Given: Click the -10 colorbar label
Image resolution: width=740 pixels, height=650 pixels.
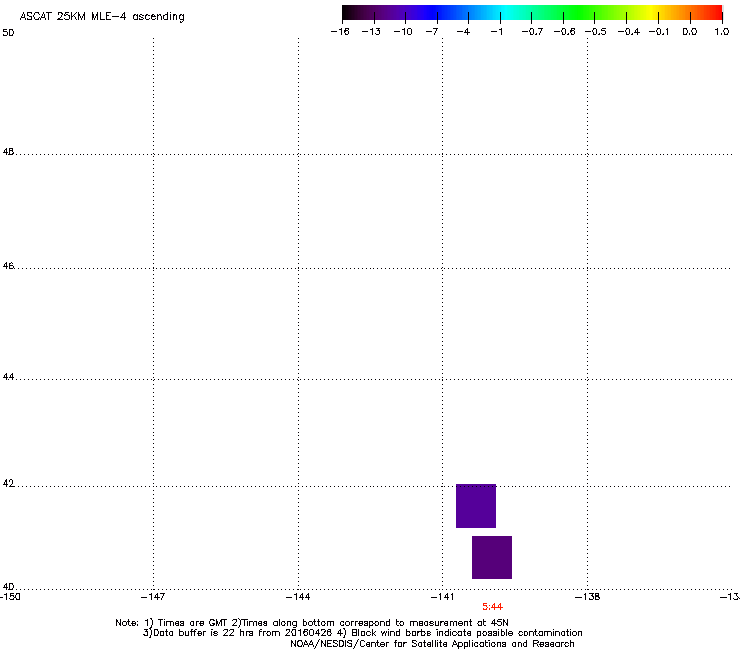Looking at the screenshot, I should [x=403, y=32].
